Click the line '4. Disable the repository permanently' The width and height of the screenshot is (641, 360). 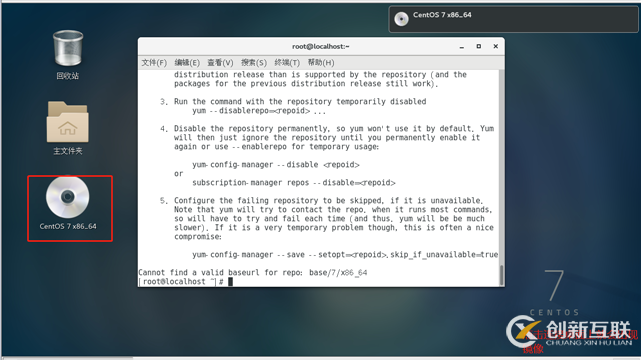pyautogui.click(x=327, y=129)
